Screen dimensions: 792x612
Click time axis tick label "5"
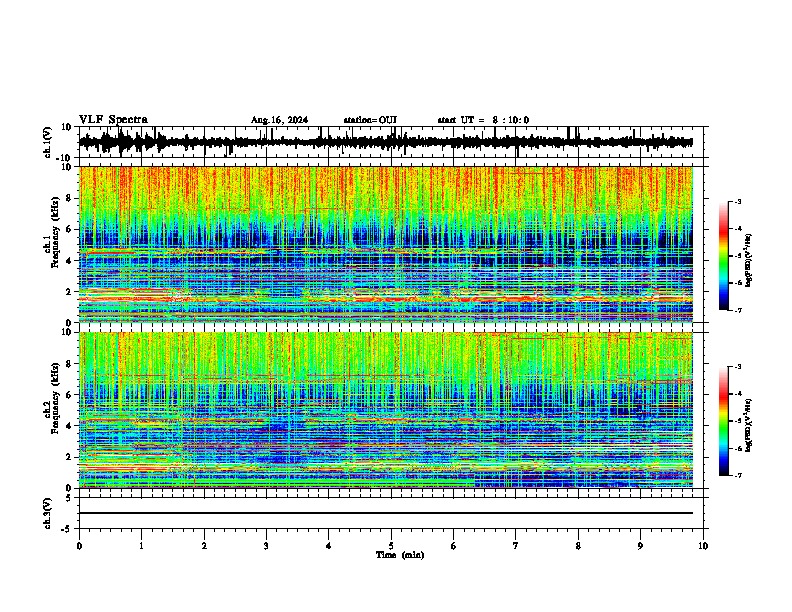pos(391,546)
